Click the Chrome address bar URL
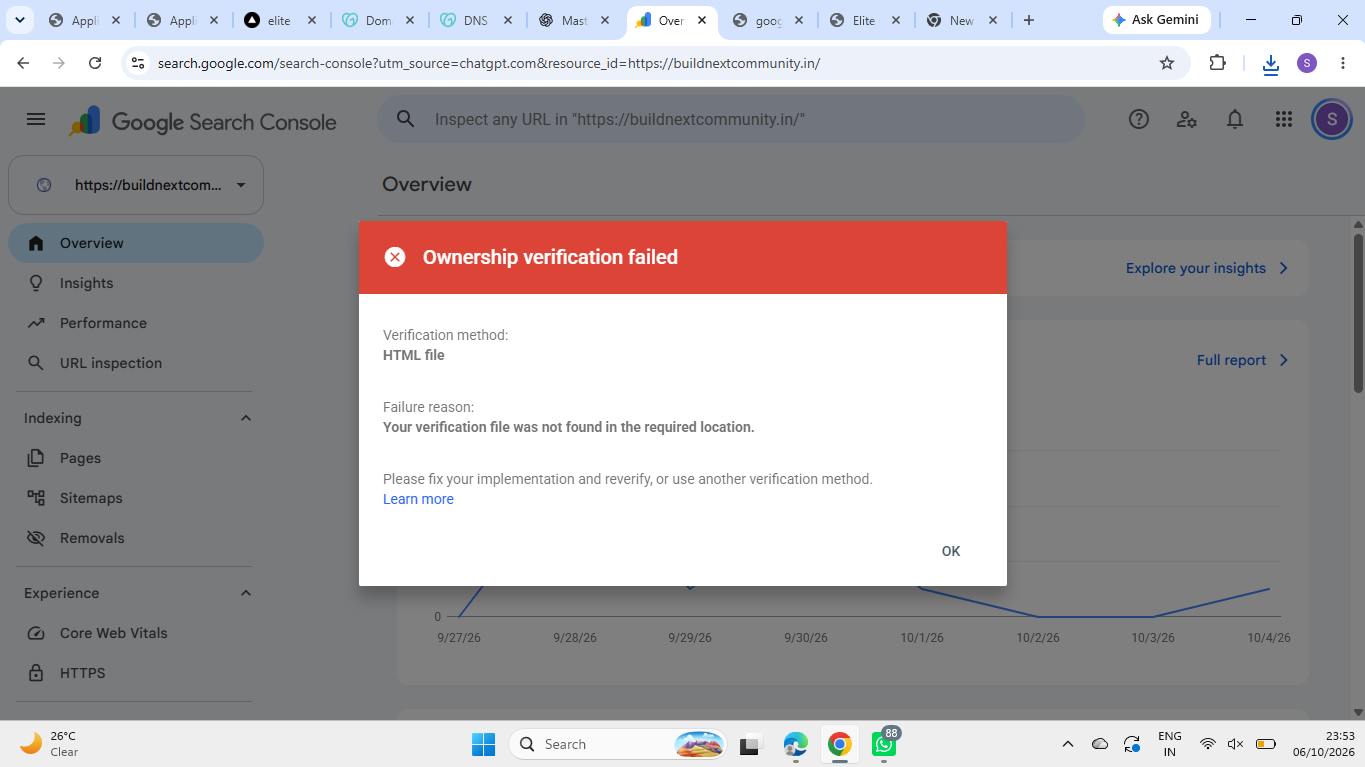Image resolution: width=1365 pixels, height=767 pixels. (x=489, y=63)
